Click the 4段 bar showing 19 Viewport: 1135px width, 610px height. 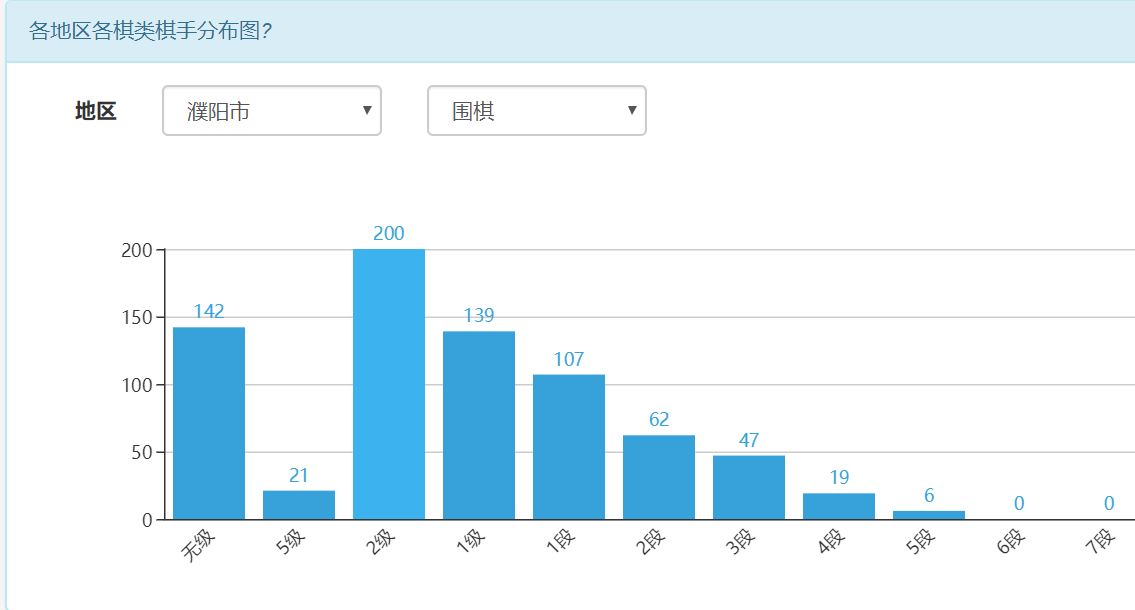pyautogui.click(x=839, y=506)
